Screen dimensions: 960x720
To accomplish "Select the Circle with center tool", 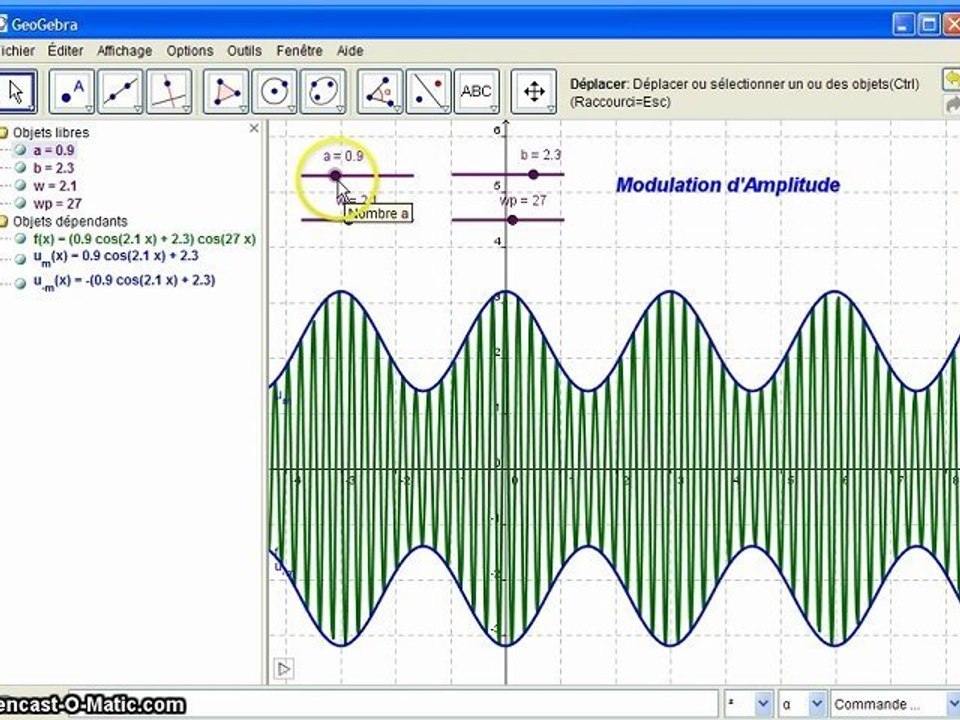I will [274, 92].
